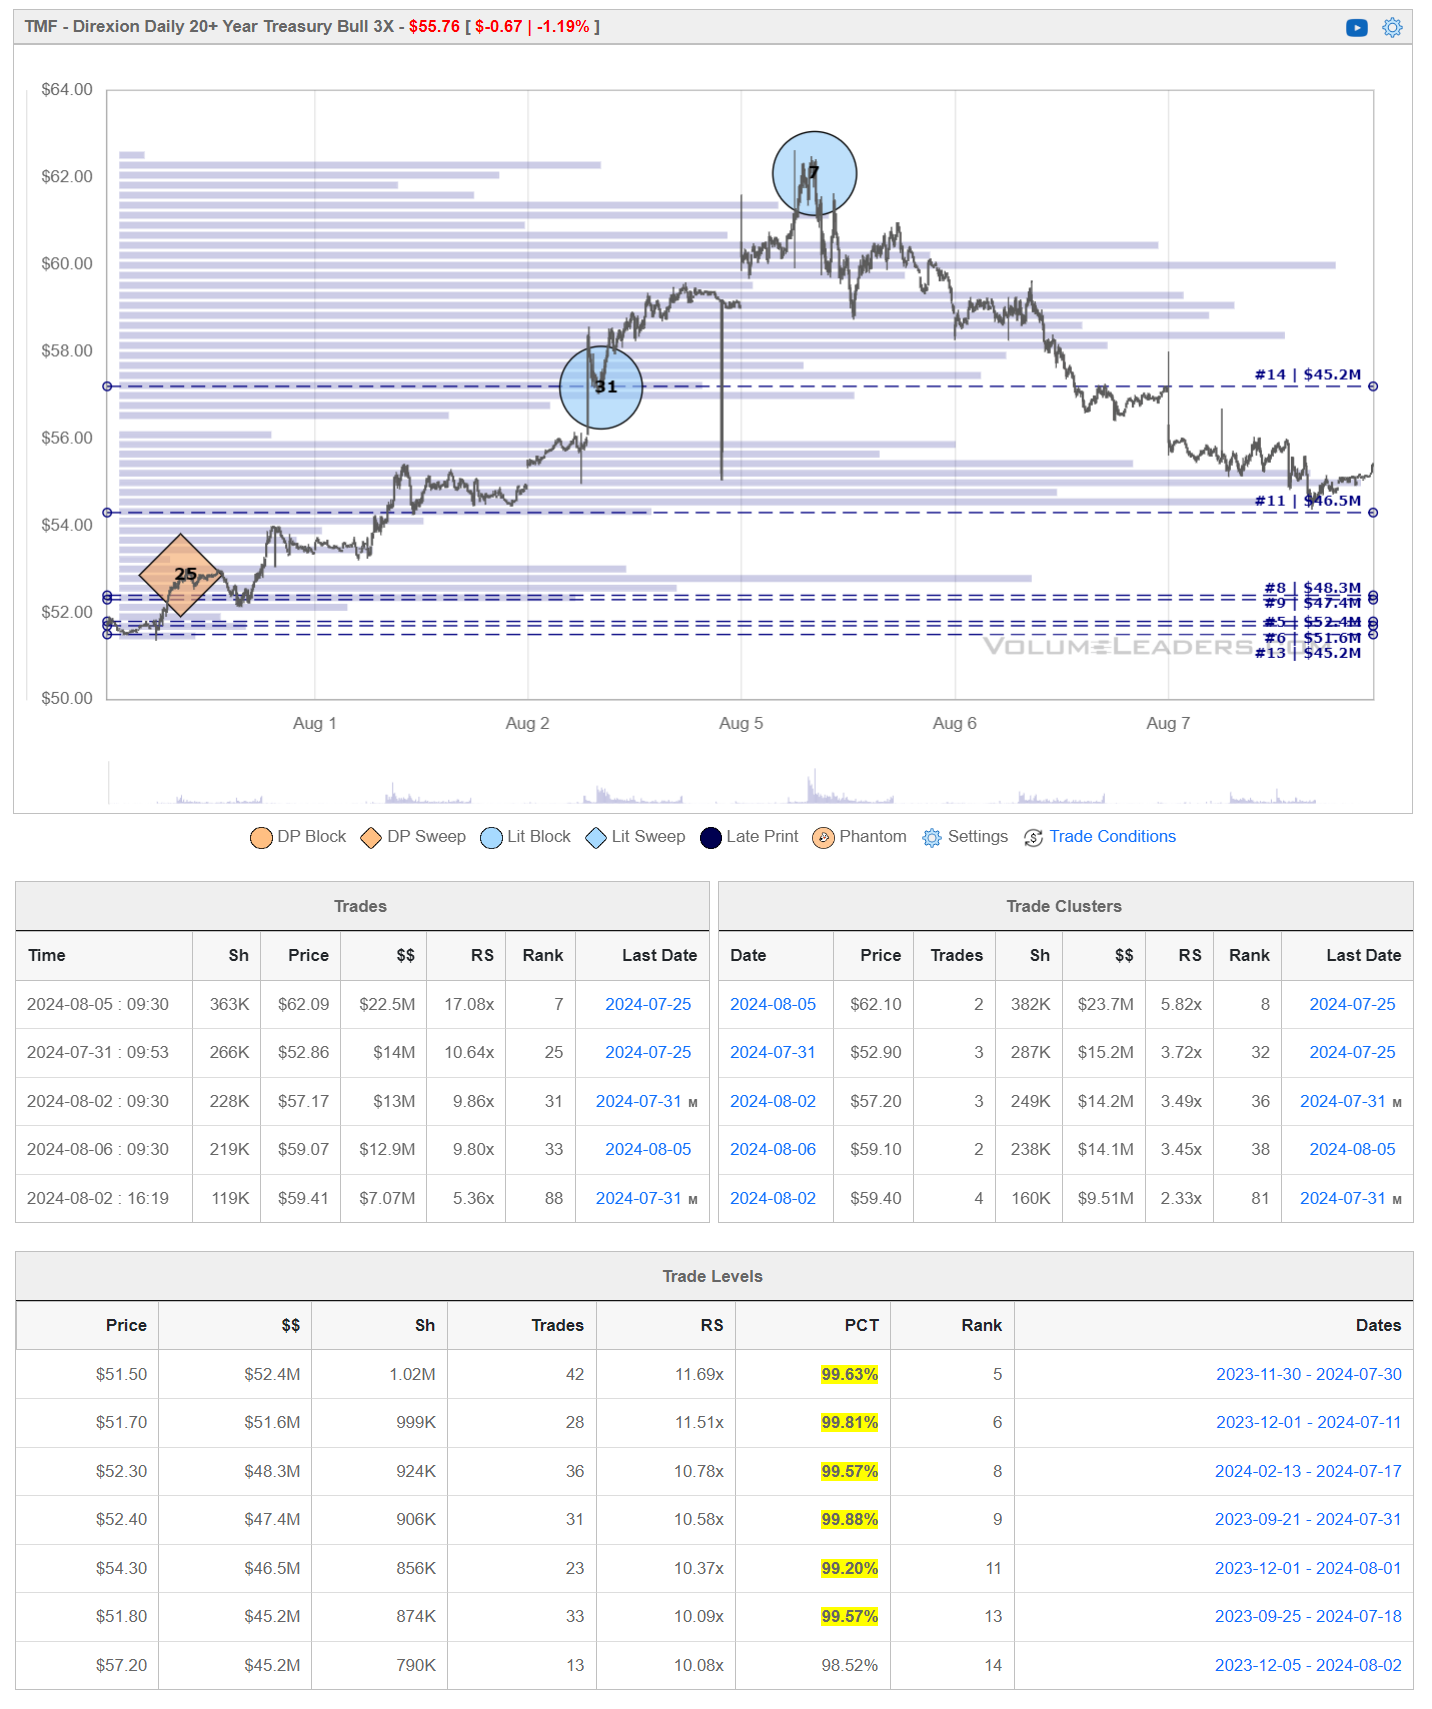Viewport: 1432px width, 1709px height.
Task: Open cluster last date for rank 38
Action: 1352,1150
